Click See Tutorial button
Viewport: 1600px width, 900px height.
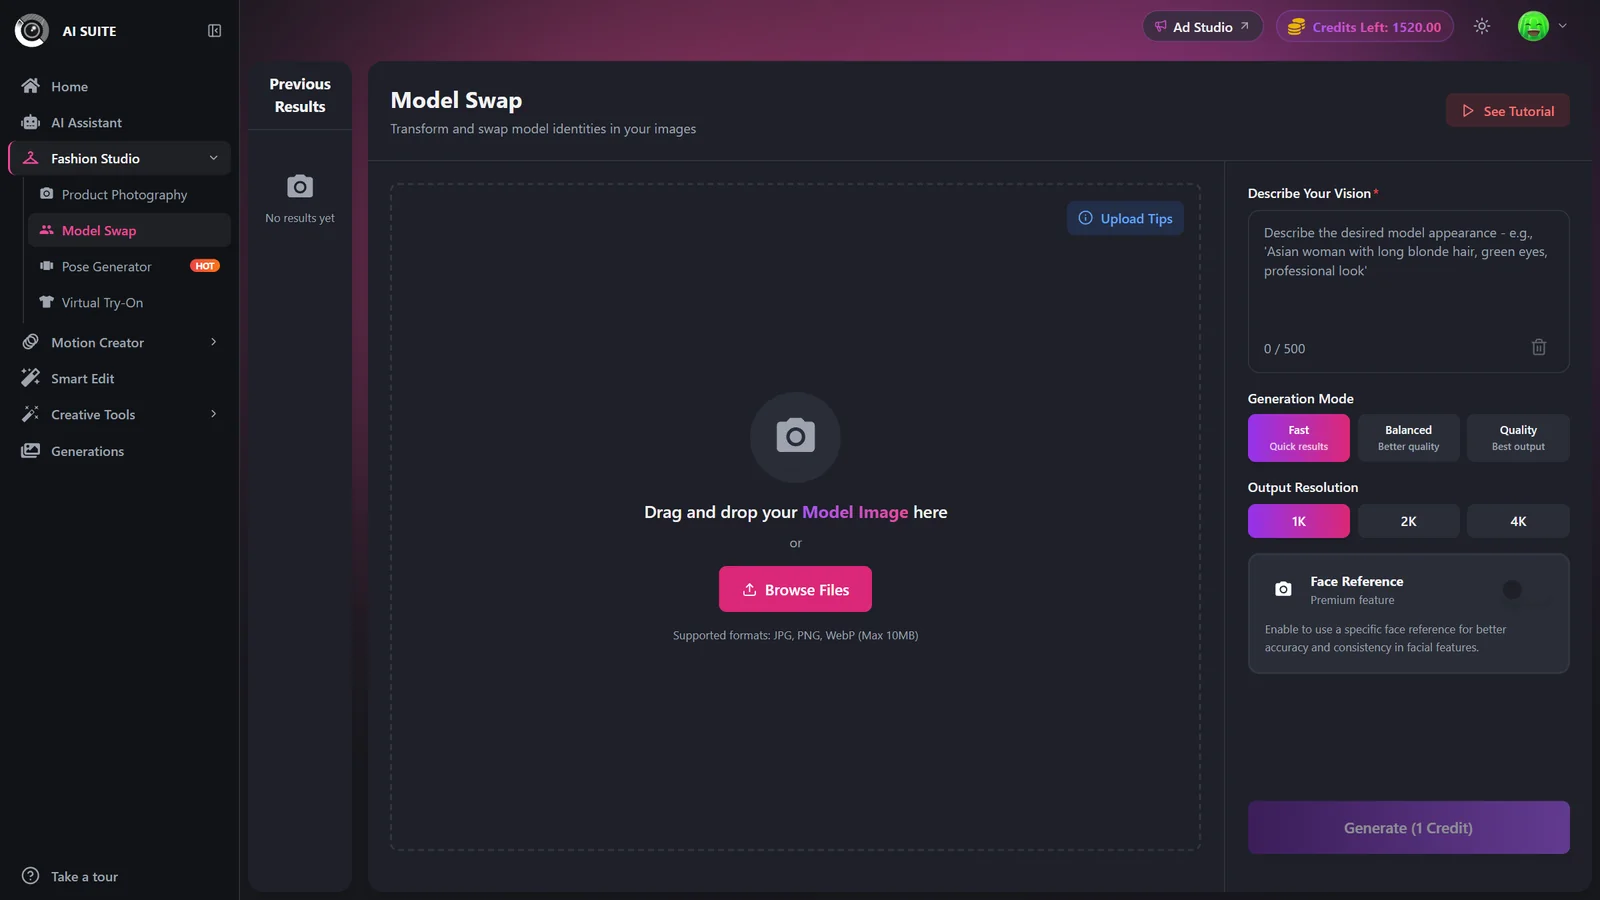pos(1508,111)
